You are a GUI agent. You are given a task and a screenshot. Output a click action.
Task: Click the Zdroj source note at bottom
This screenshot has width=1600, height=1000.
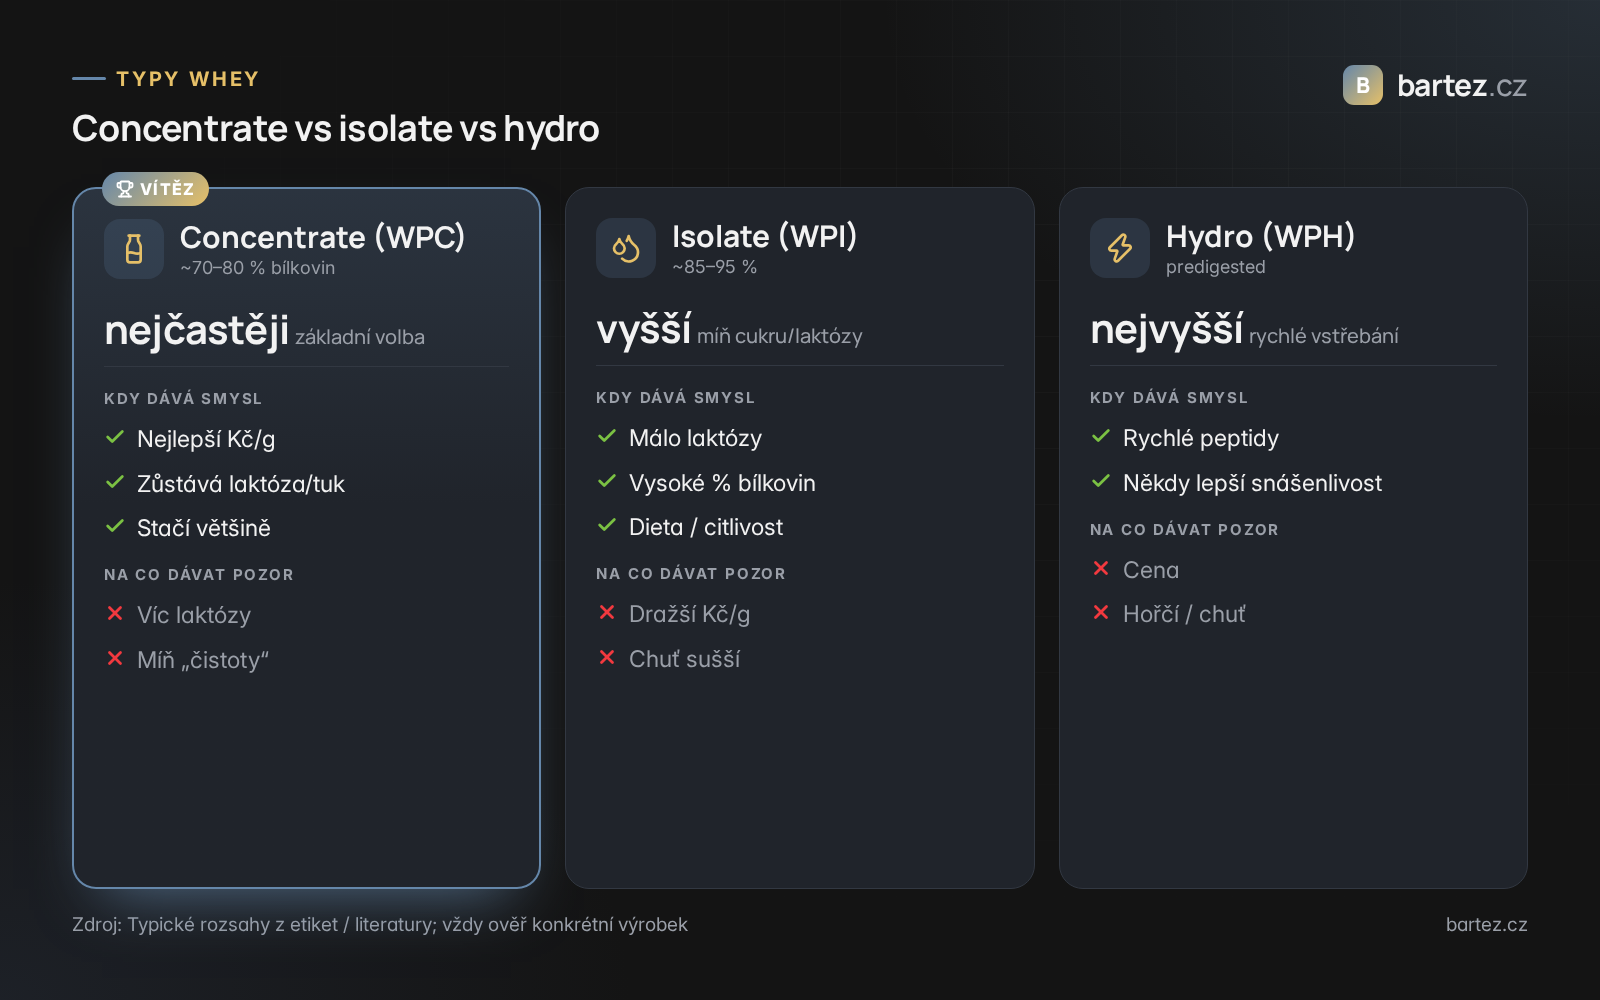pyautogui.click(x=380, y=925)
